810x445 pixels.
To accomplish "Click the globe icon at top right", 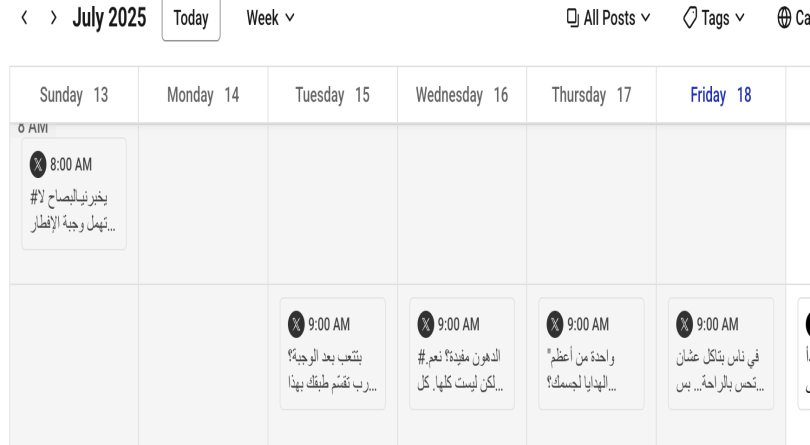I will (784, 18).
